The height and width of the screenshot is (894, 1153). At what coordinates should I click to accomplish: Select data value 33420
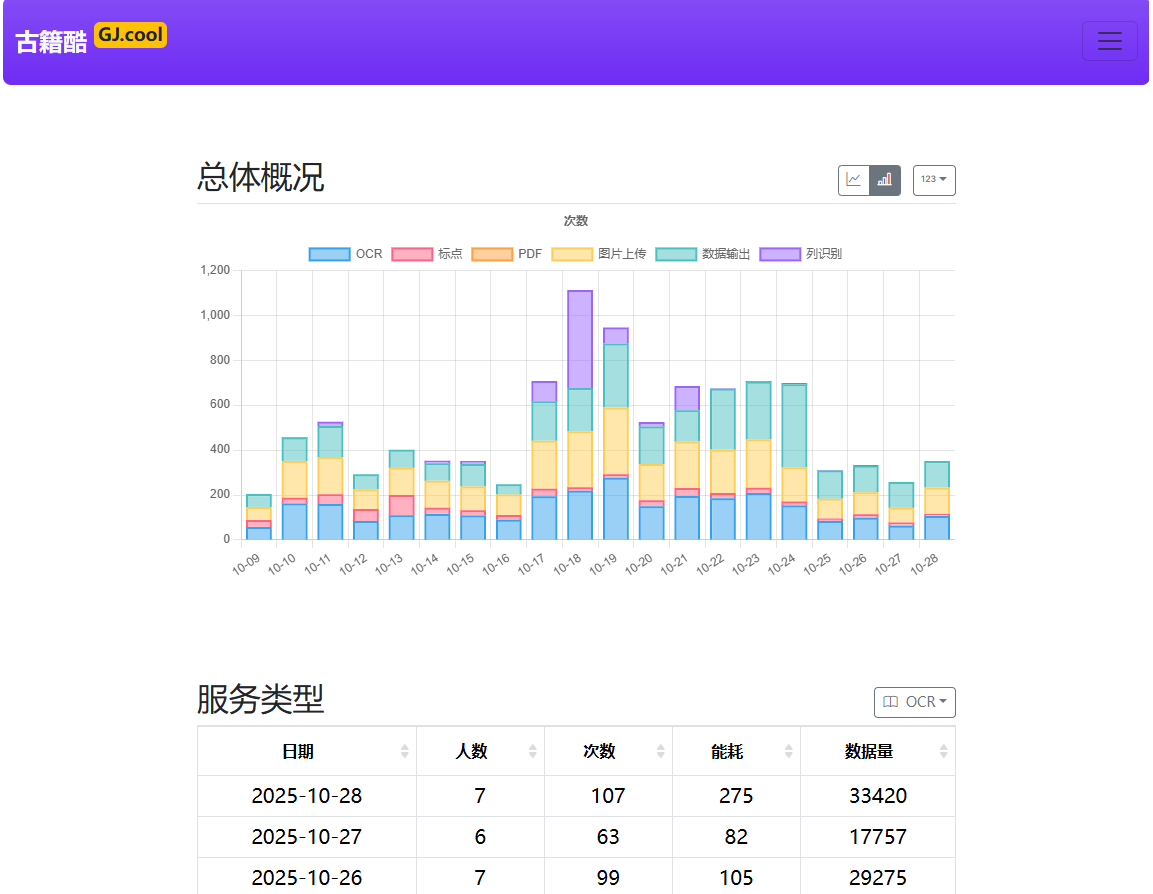(878, 795)
